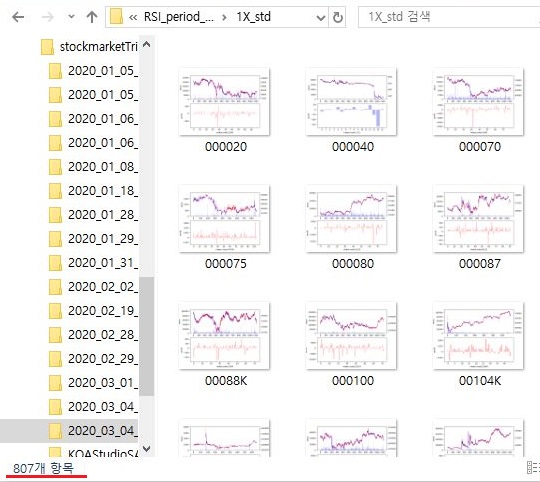This screenshot has height=482, width=540.
Task: Click the 1X_std search box
Action: point(449,17)
